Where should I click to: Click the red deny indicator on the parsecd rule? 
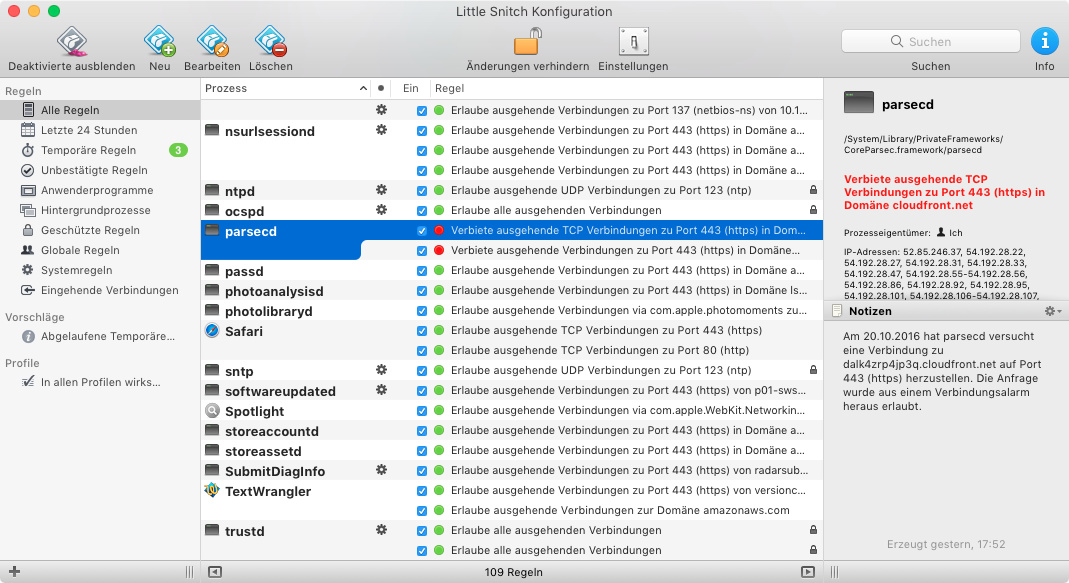(x=439, y=230)
